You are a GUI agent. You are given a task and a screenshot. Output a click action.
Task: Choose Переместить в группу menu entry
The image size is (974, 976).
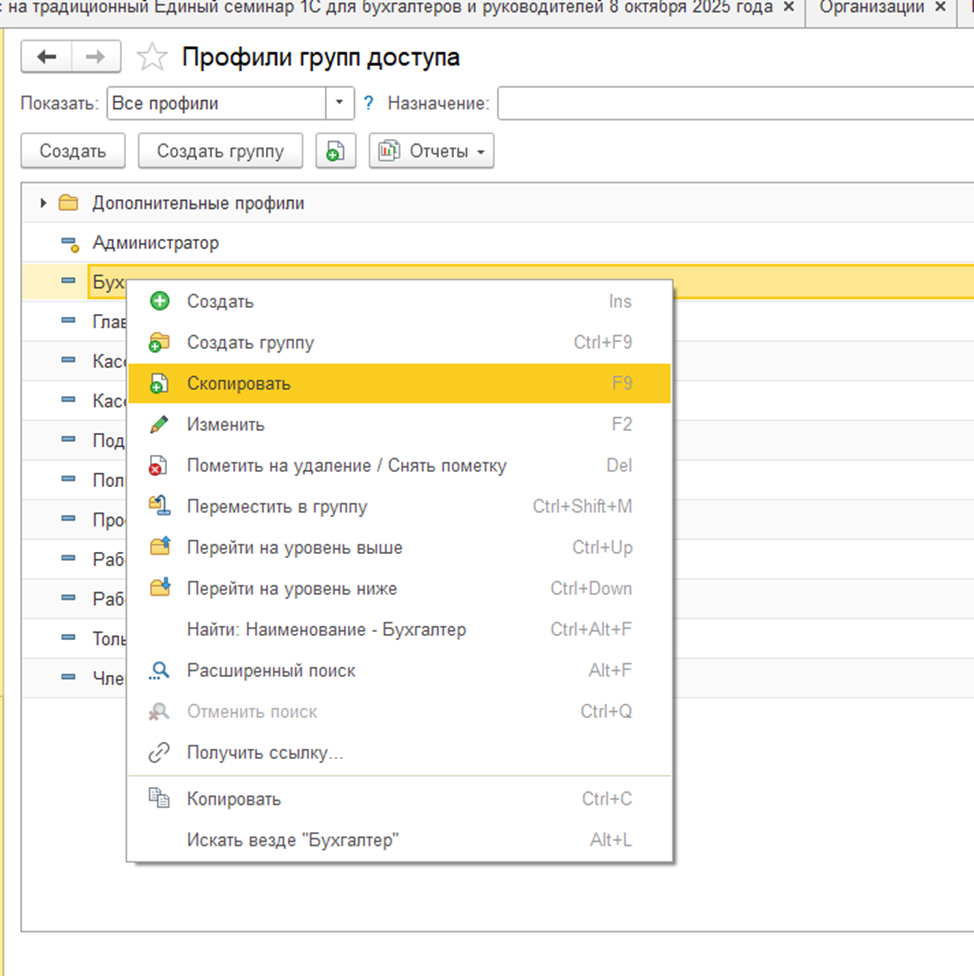pyautogui.click(x=400, y=507)
